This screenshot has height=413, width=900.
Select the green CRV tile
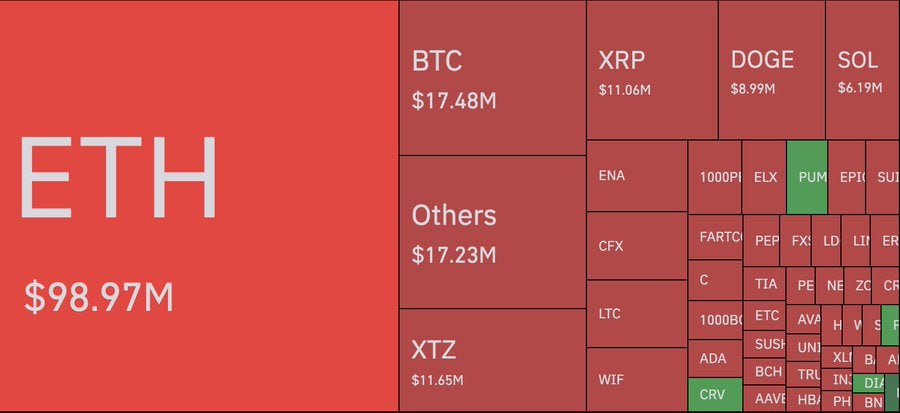click(715, 395)
